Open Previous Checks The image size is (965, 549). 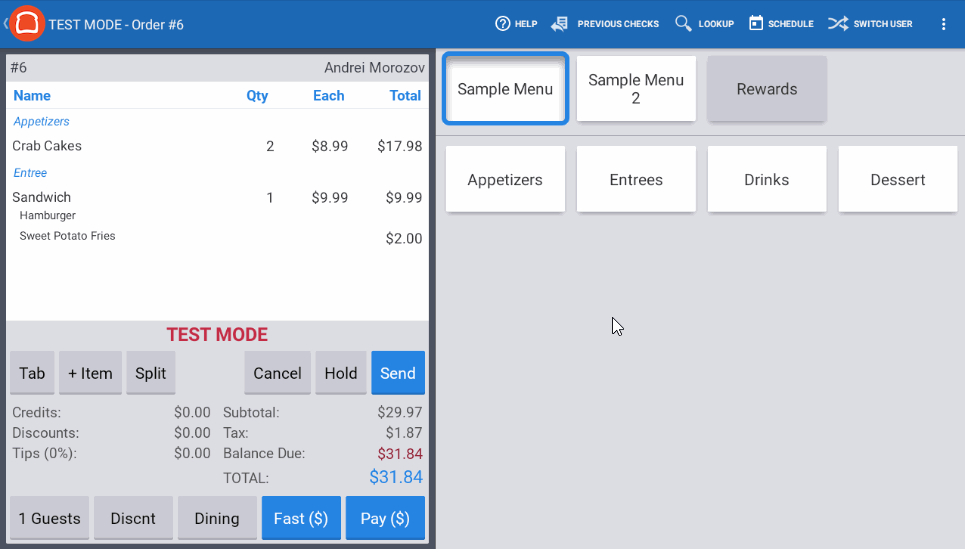pyautogui.click(x=605, y=24)
